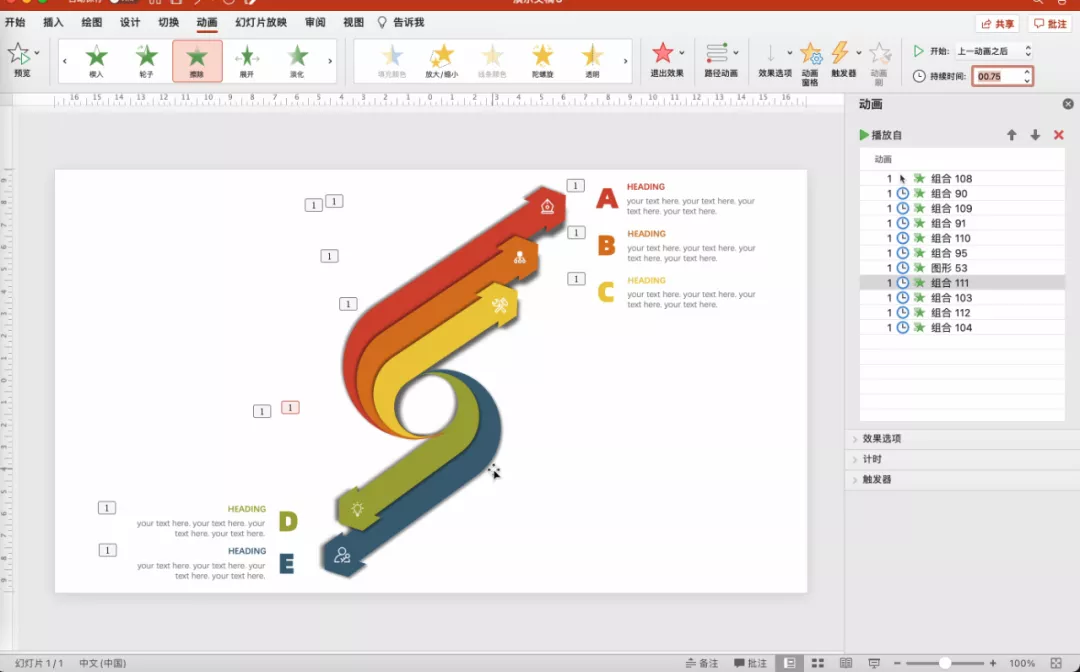Image resolution: width=1080 pixels, height=672 pixels.
Task: Choose the 线条颜色 emphasis effect
Action: point(492,61)
